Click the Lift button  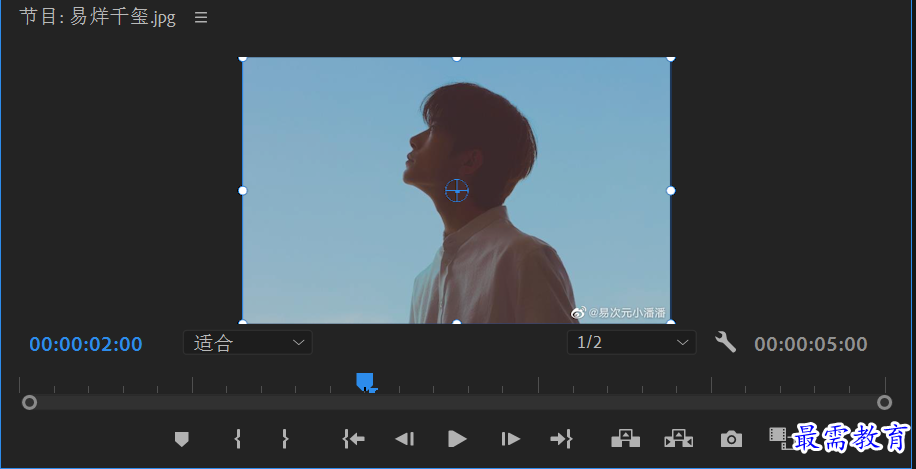pos(625,439)
